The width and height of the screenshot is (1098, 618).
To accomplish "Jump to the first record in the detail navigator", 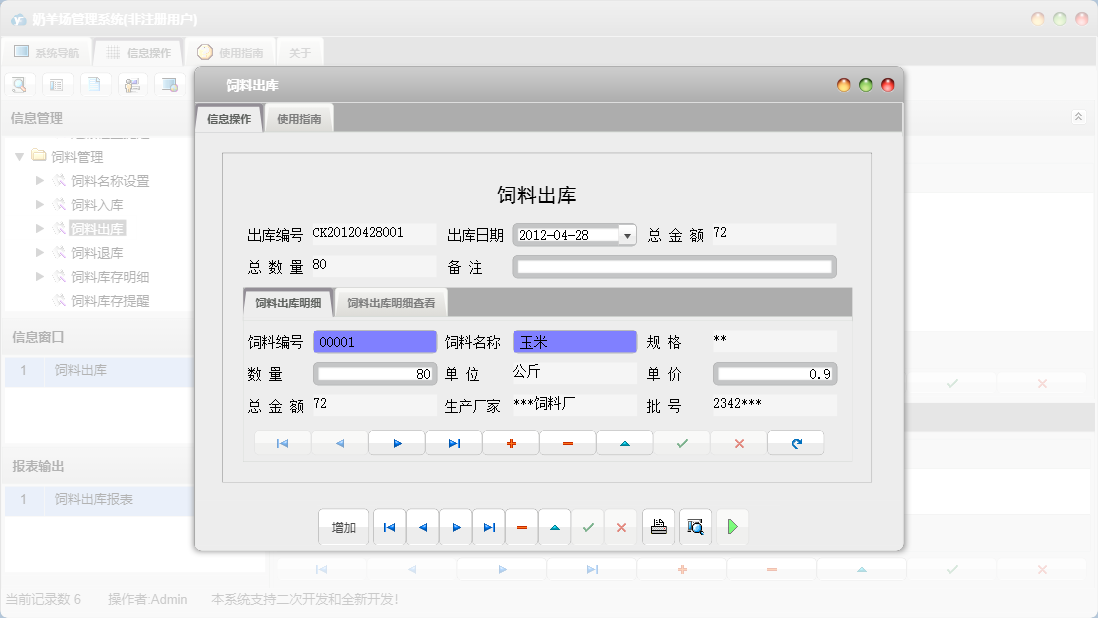I will click(281, 442).
